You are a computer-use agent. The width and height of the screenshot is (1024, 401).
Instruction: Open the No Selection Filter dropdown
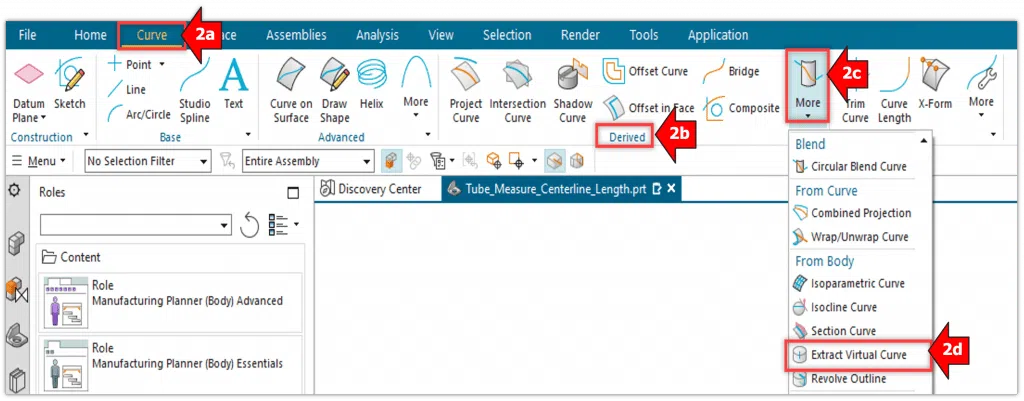[148, 161]
